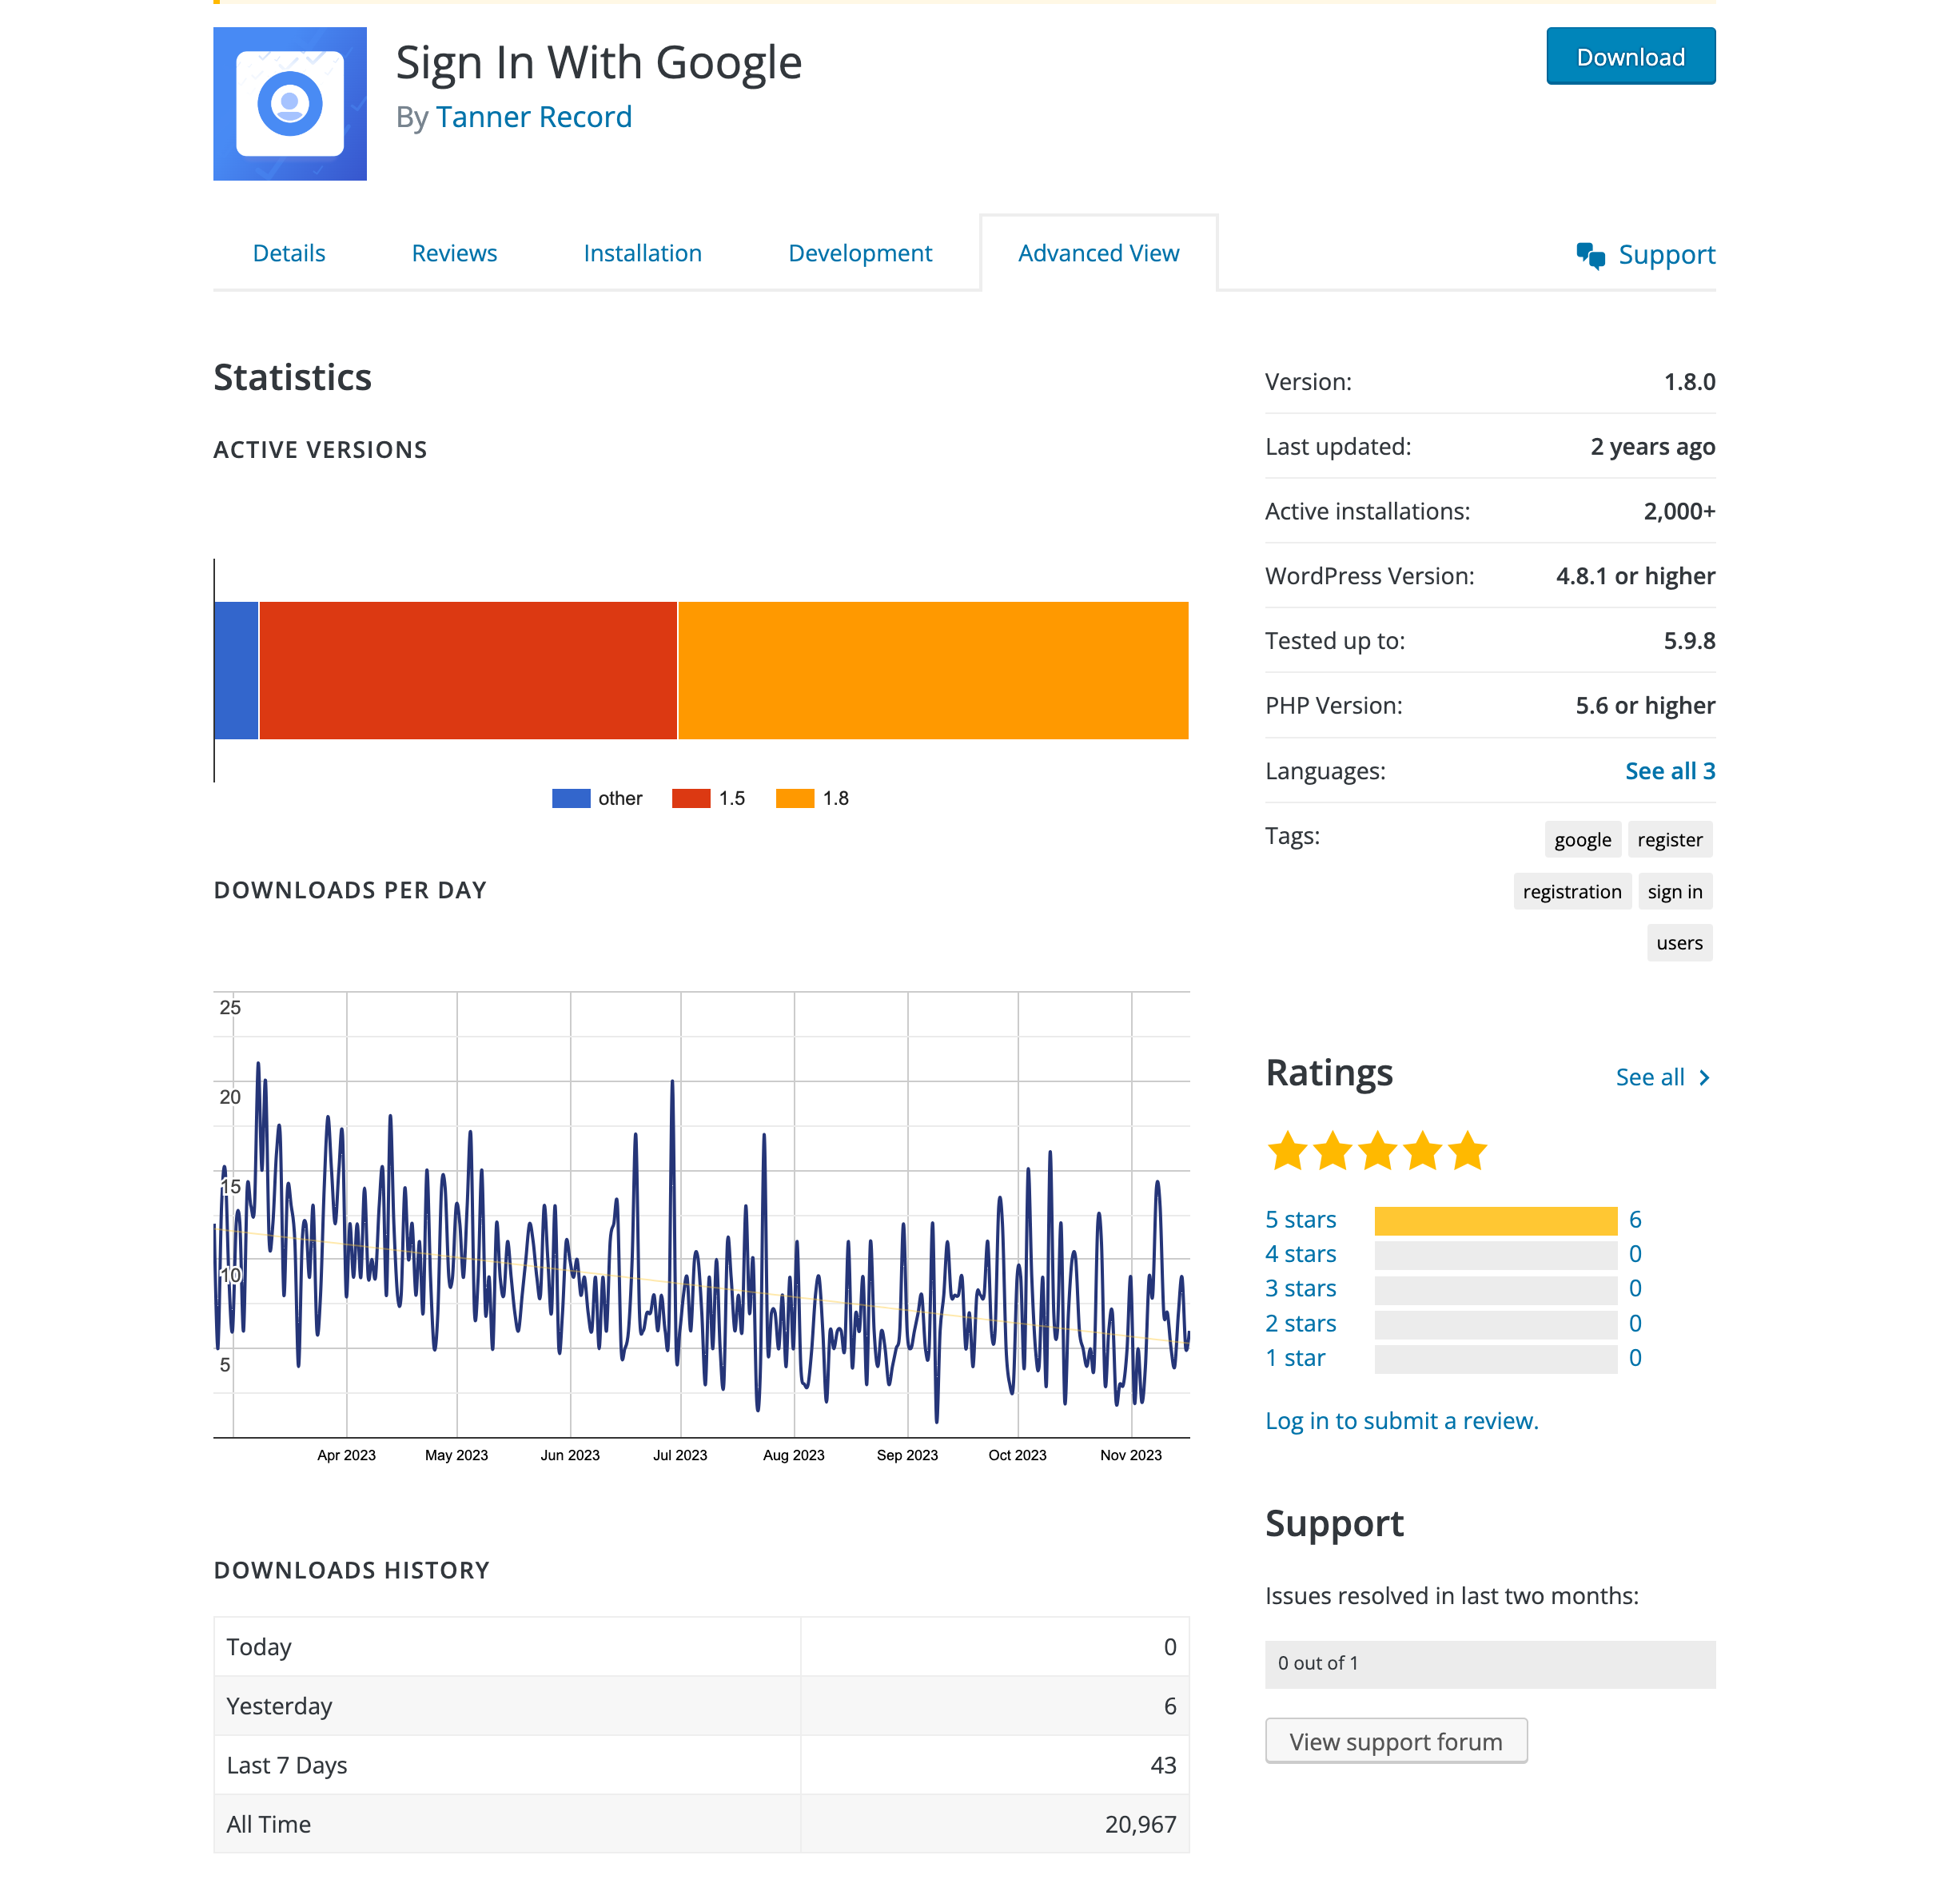Switch to the Reviews tab
The width and height of the screenshot is (1960, 1899).
tap(454, 253)
